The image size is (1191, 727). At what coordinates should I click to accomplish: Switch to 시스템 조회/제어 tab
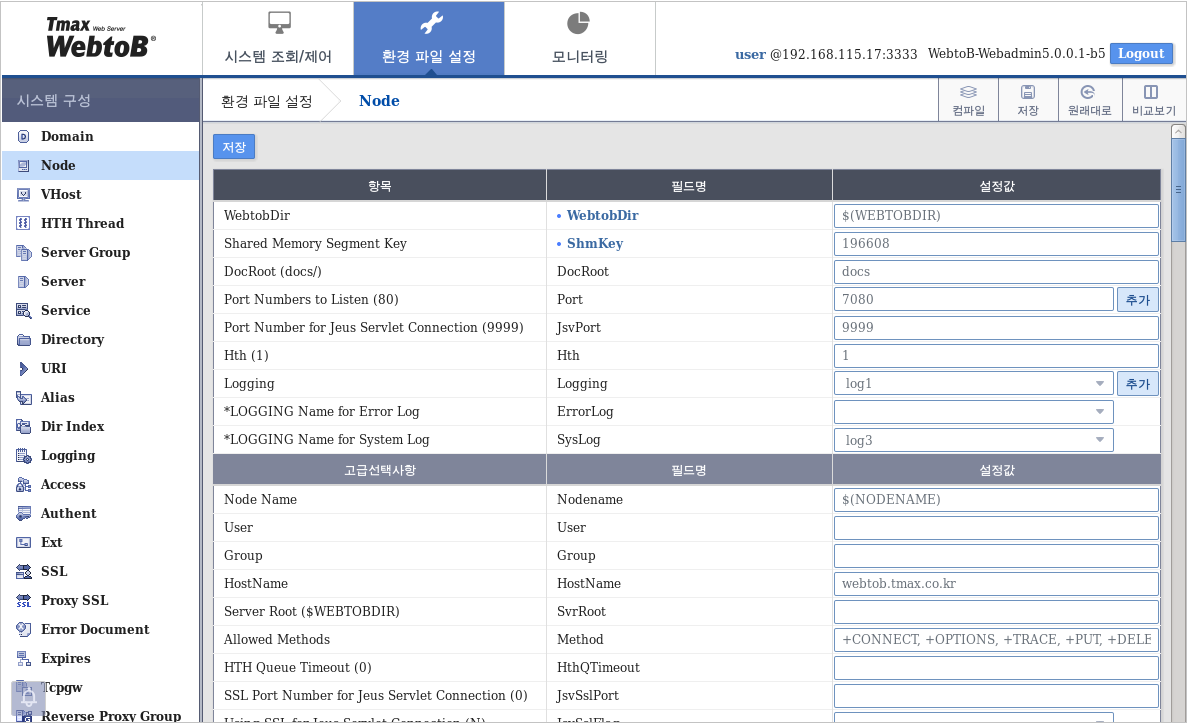277,38
